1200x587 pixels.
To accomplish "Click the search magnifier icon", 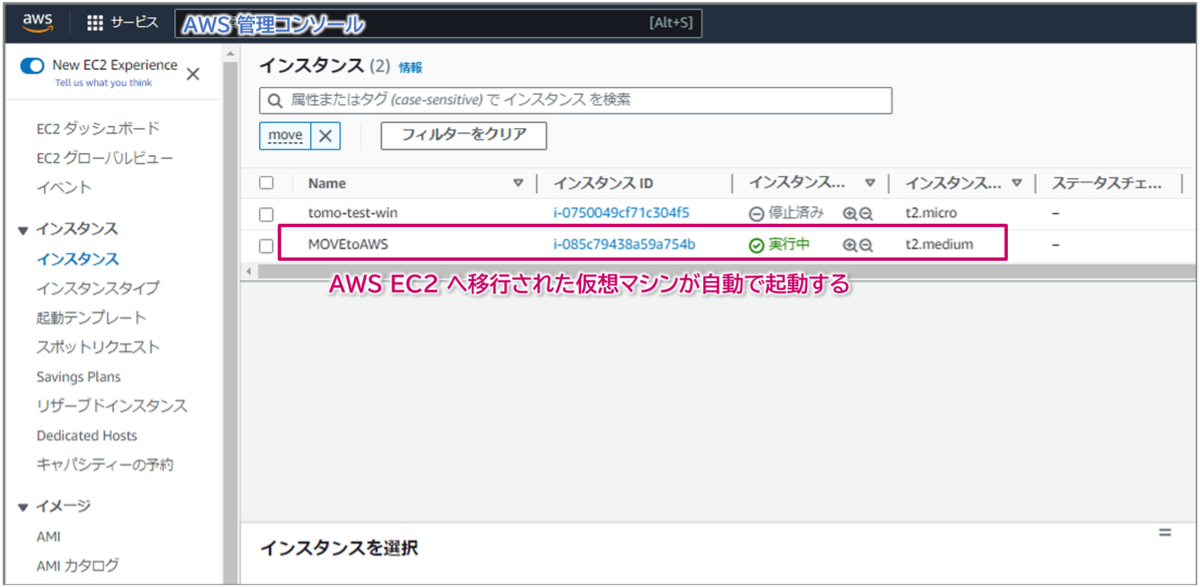I will (x=274, y=101).
